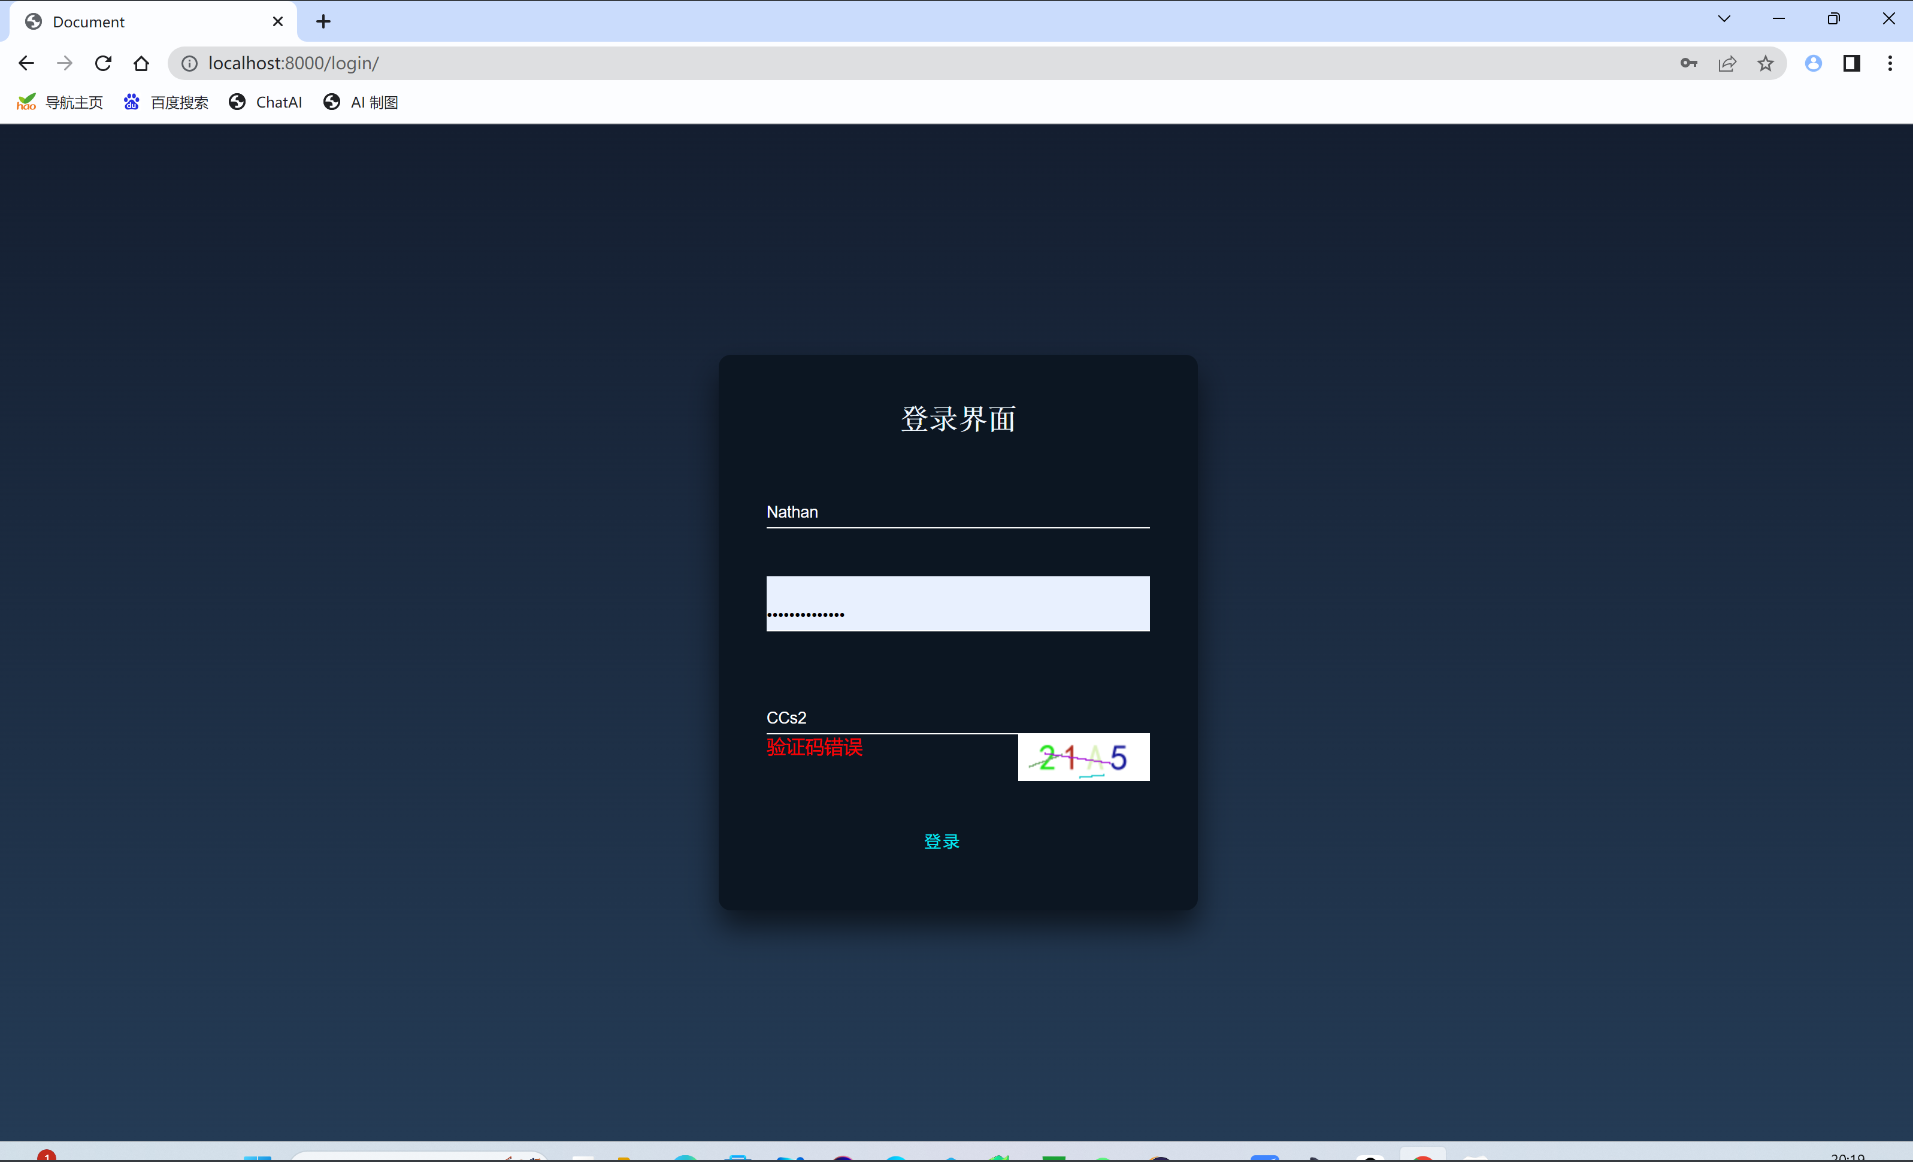Viewport: 1913px width, 1162px height.
Task: Refresh the captcha image
Action: coord(1084,757)
